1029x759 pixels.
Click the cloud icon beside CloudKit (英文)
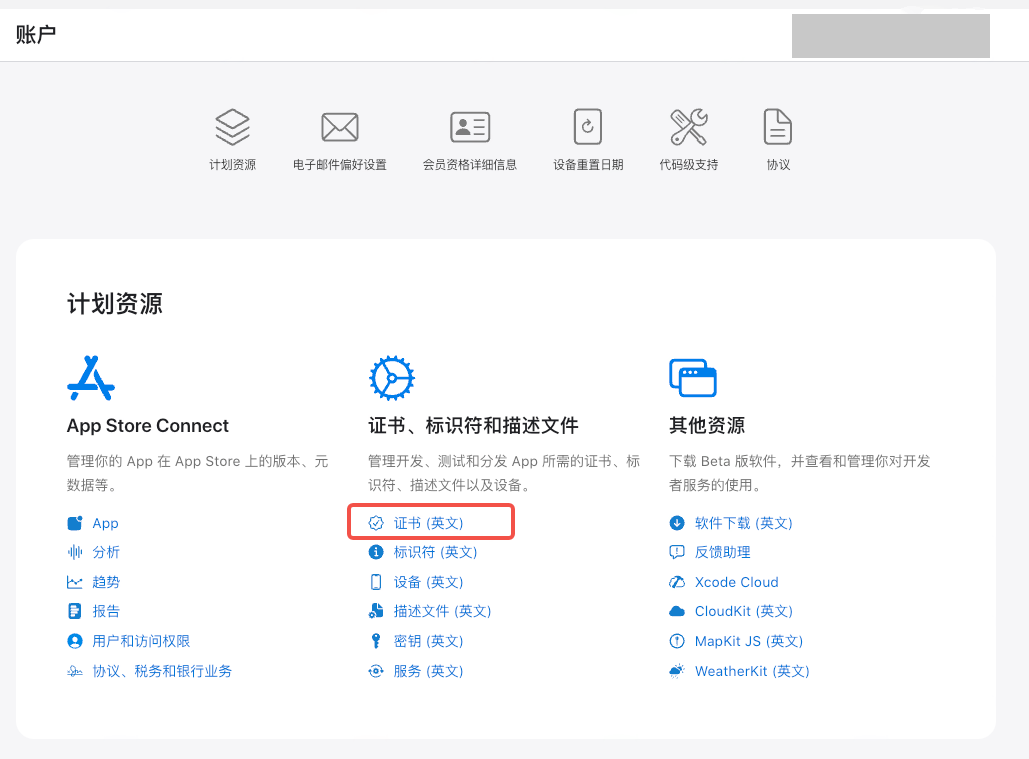coord(677,611)
